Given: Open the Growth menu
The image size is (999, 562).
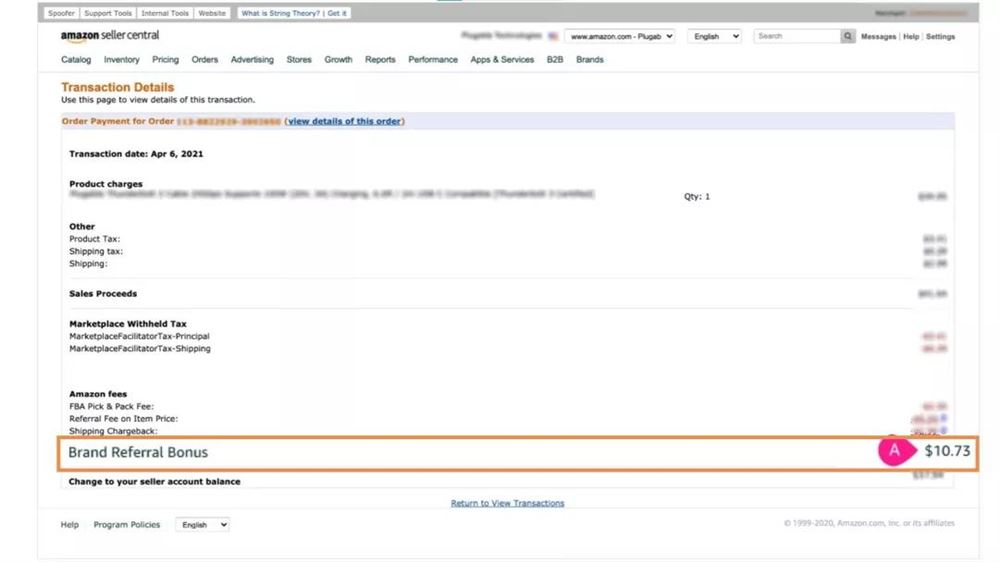Looking at the screenshot, I should click(338, 59).
